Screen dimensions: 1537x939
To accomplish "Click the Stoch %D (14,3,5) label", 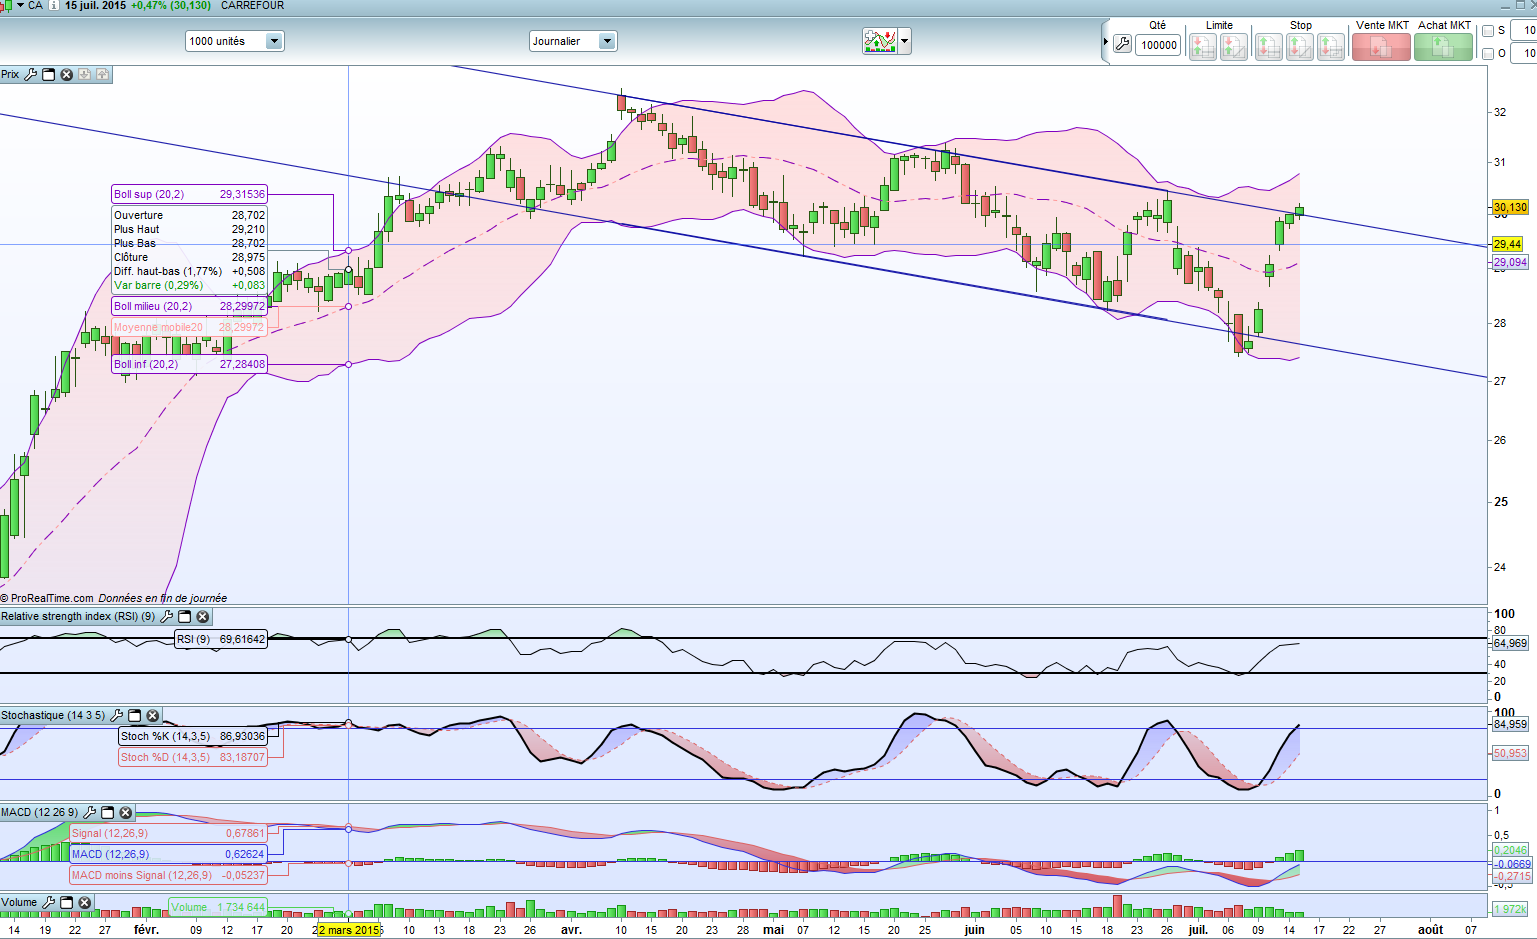I will (x=193, y=757).
